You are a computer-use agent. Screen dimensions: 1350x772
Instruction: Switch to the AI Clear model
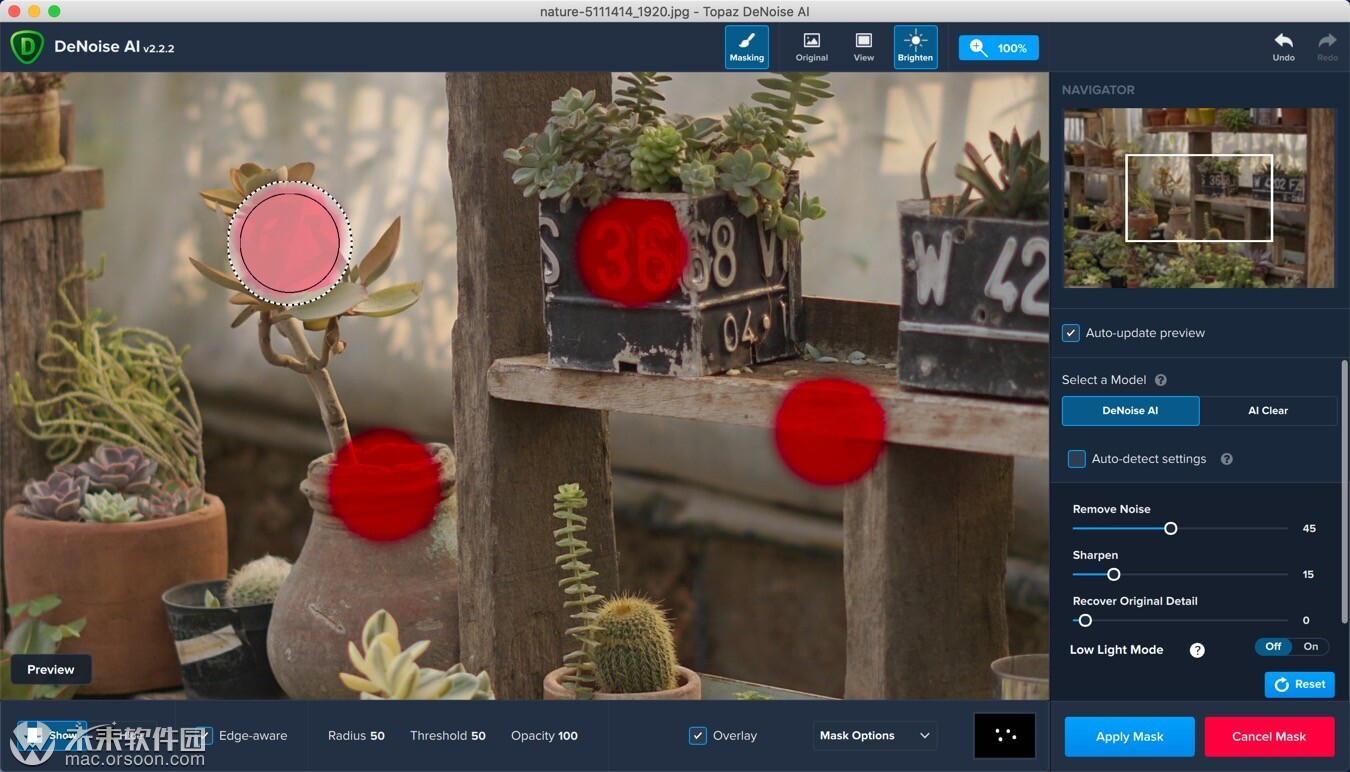click(1267, 411)
